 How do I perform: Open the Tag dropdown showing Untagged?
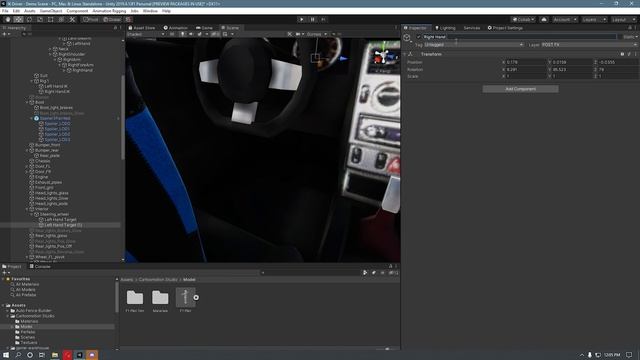click(x=473, y=44)
